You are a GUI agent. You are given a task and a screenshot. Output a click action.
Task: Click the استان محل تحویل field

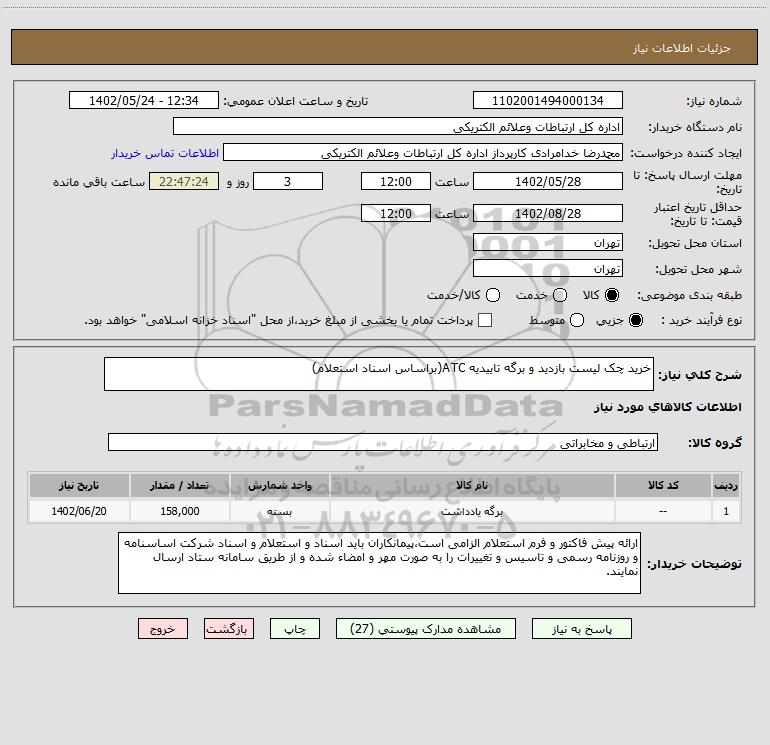548,243
